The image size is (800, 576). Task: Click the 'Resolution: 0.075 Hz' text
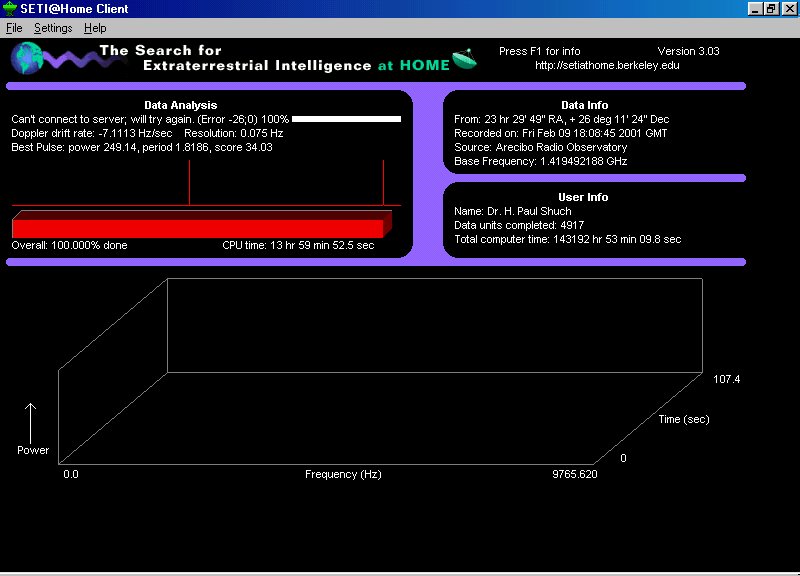point(234,133)
